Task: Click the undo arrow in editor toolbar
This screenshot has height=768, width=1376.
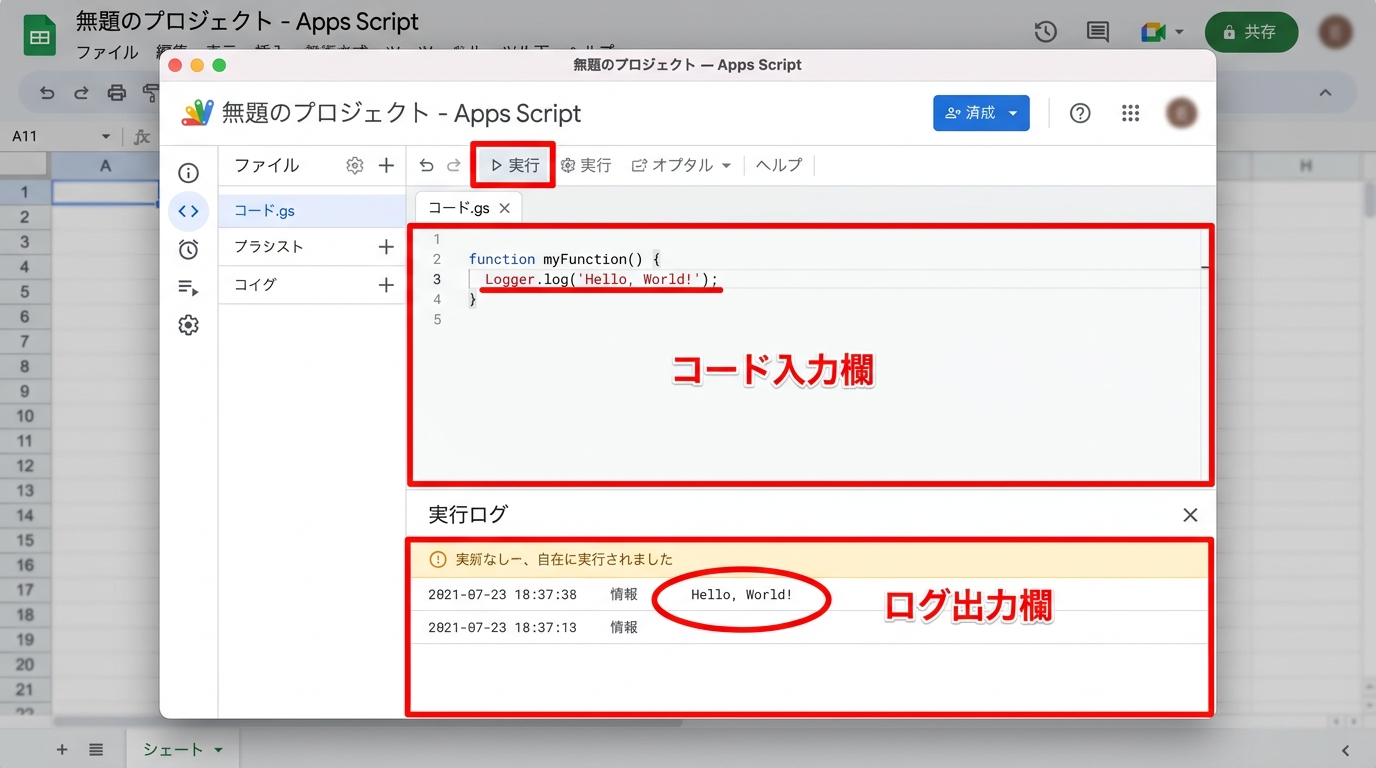Action: click(427, 165)
